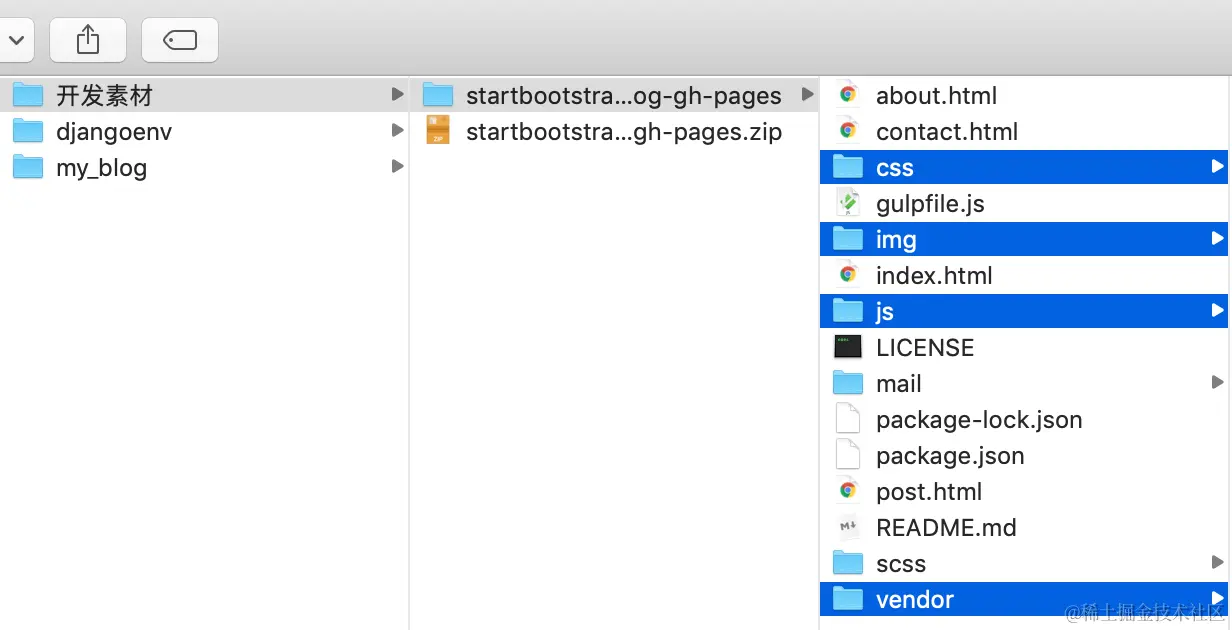
Task: Click the Edit Tags toolbar button
Action: tap(180, 40)
